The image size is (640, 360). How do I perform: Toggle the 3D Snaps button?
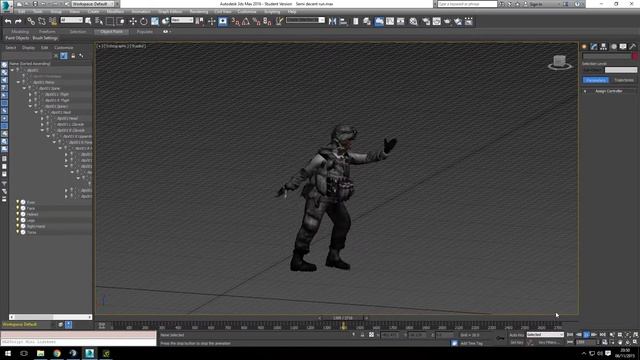pos(236,21)
